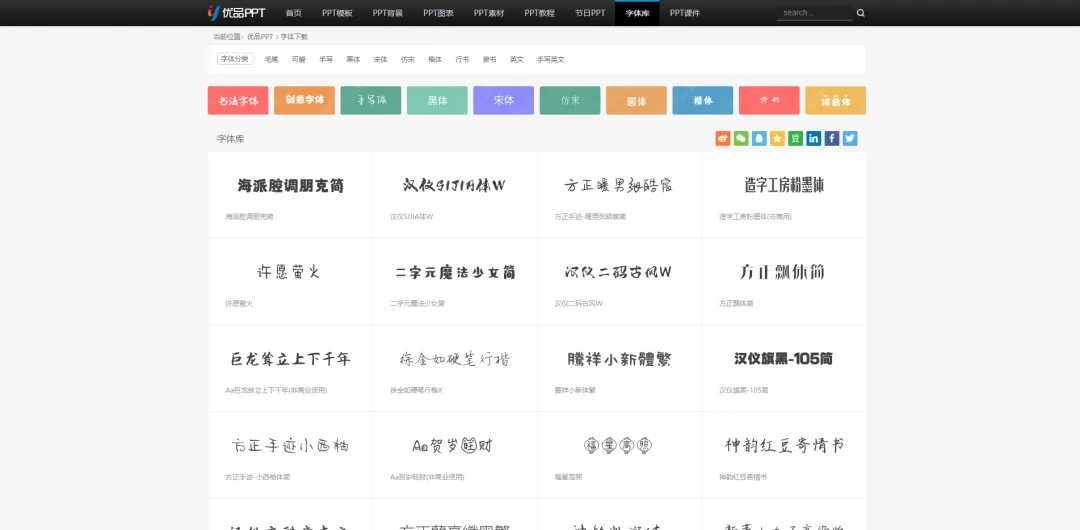Share page via LinkedIn icon
Viewport: 1080px width, 530px height.
coord(813,139)
